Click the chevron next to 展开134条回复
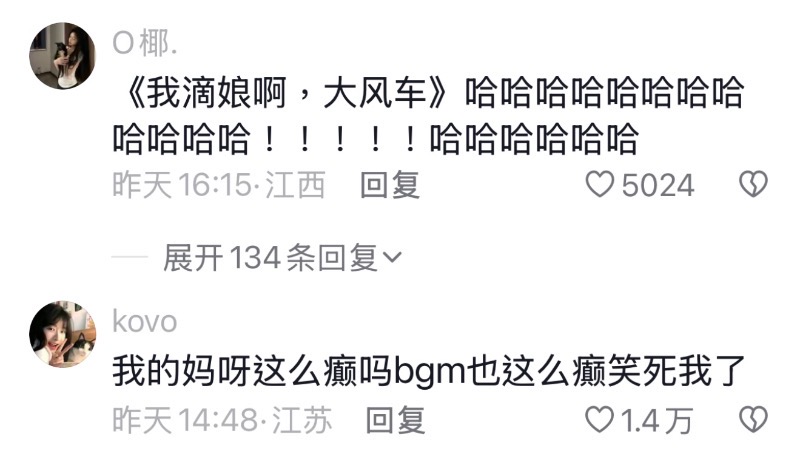The image size is (800, 462). [392, 258]
